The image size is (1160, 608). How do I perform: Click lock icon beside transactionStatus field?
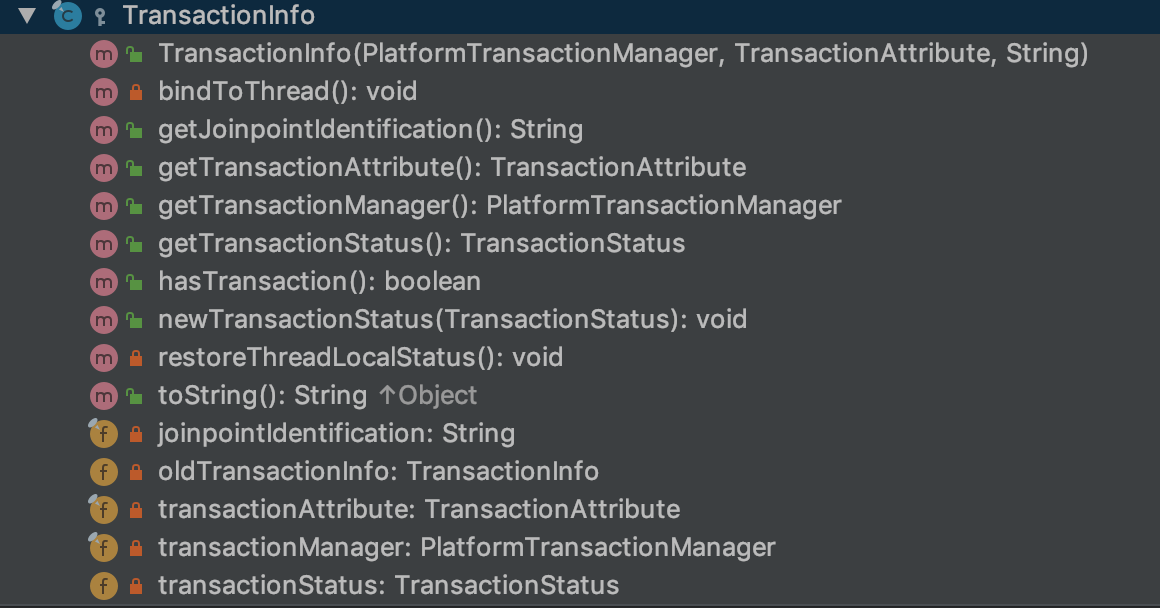point(135,587)
